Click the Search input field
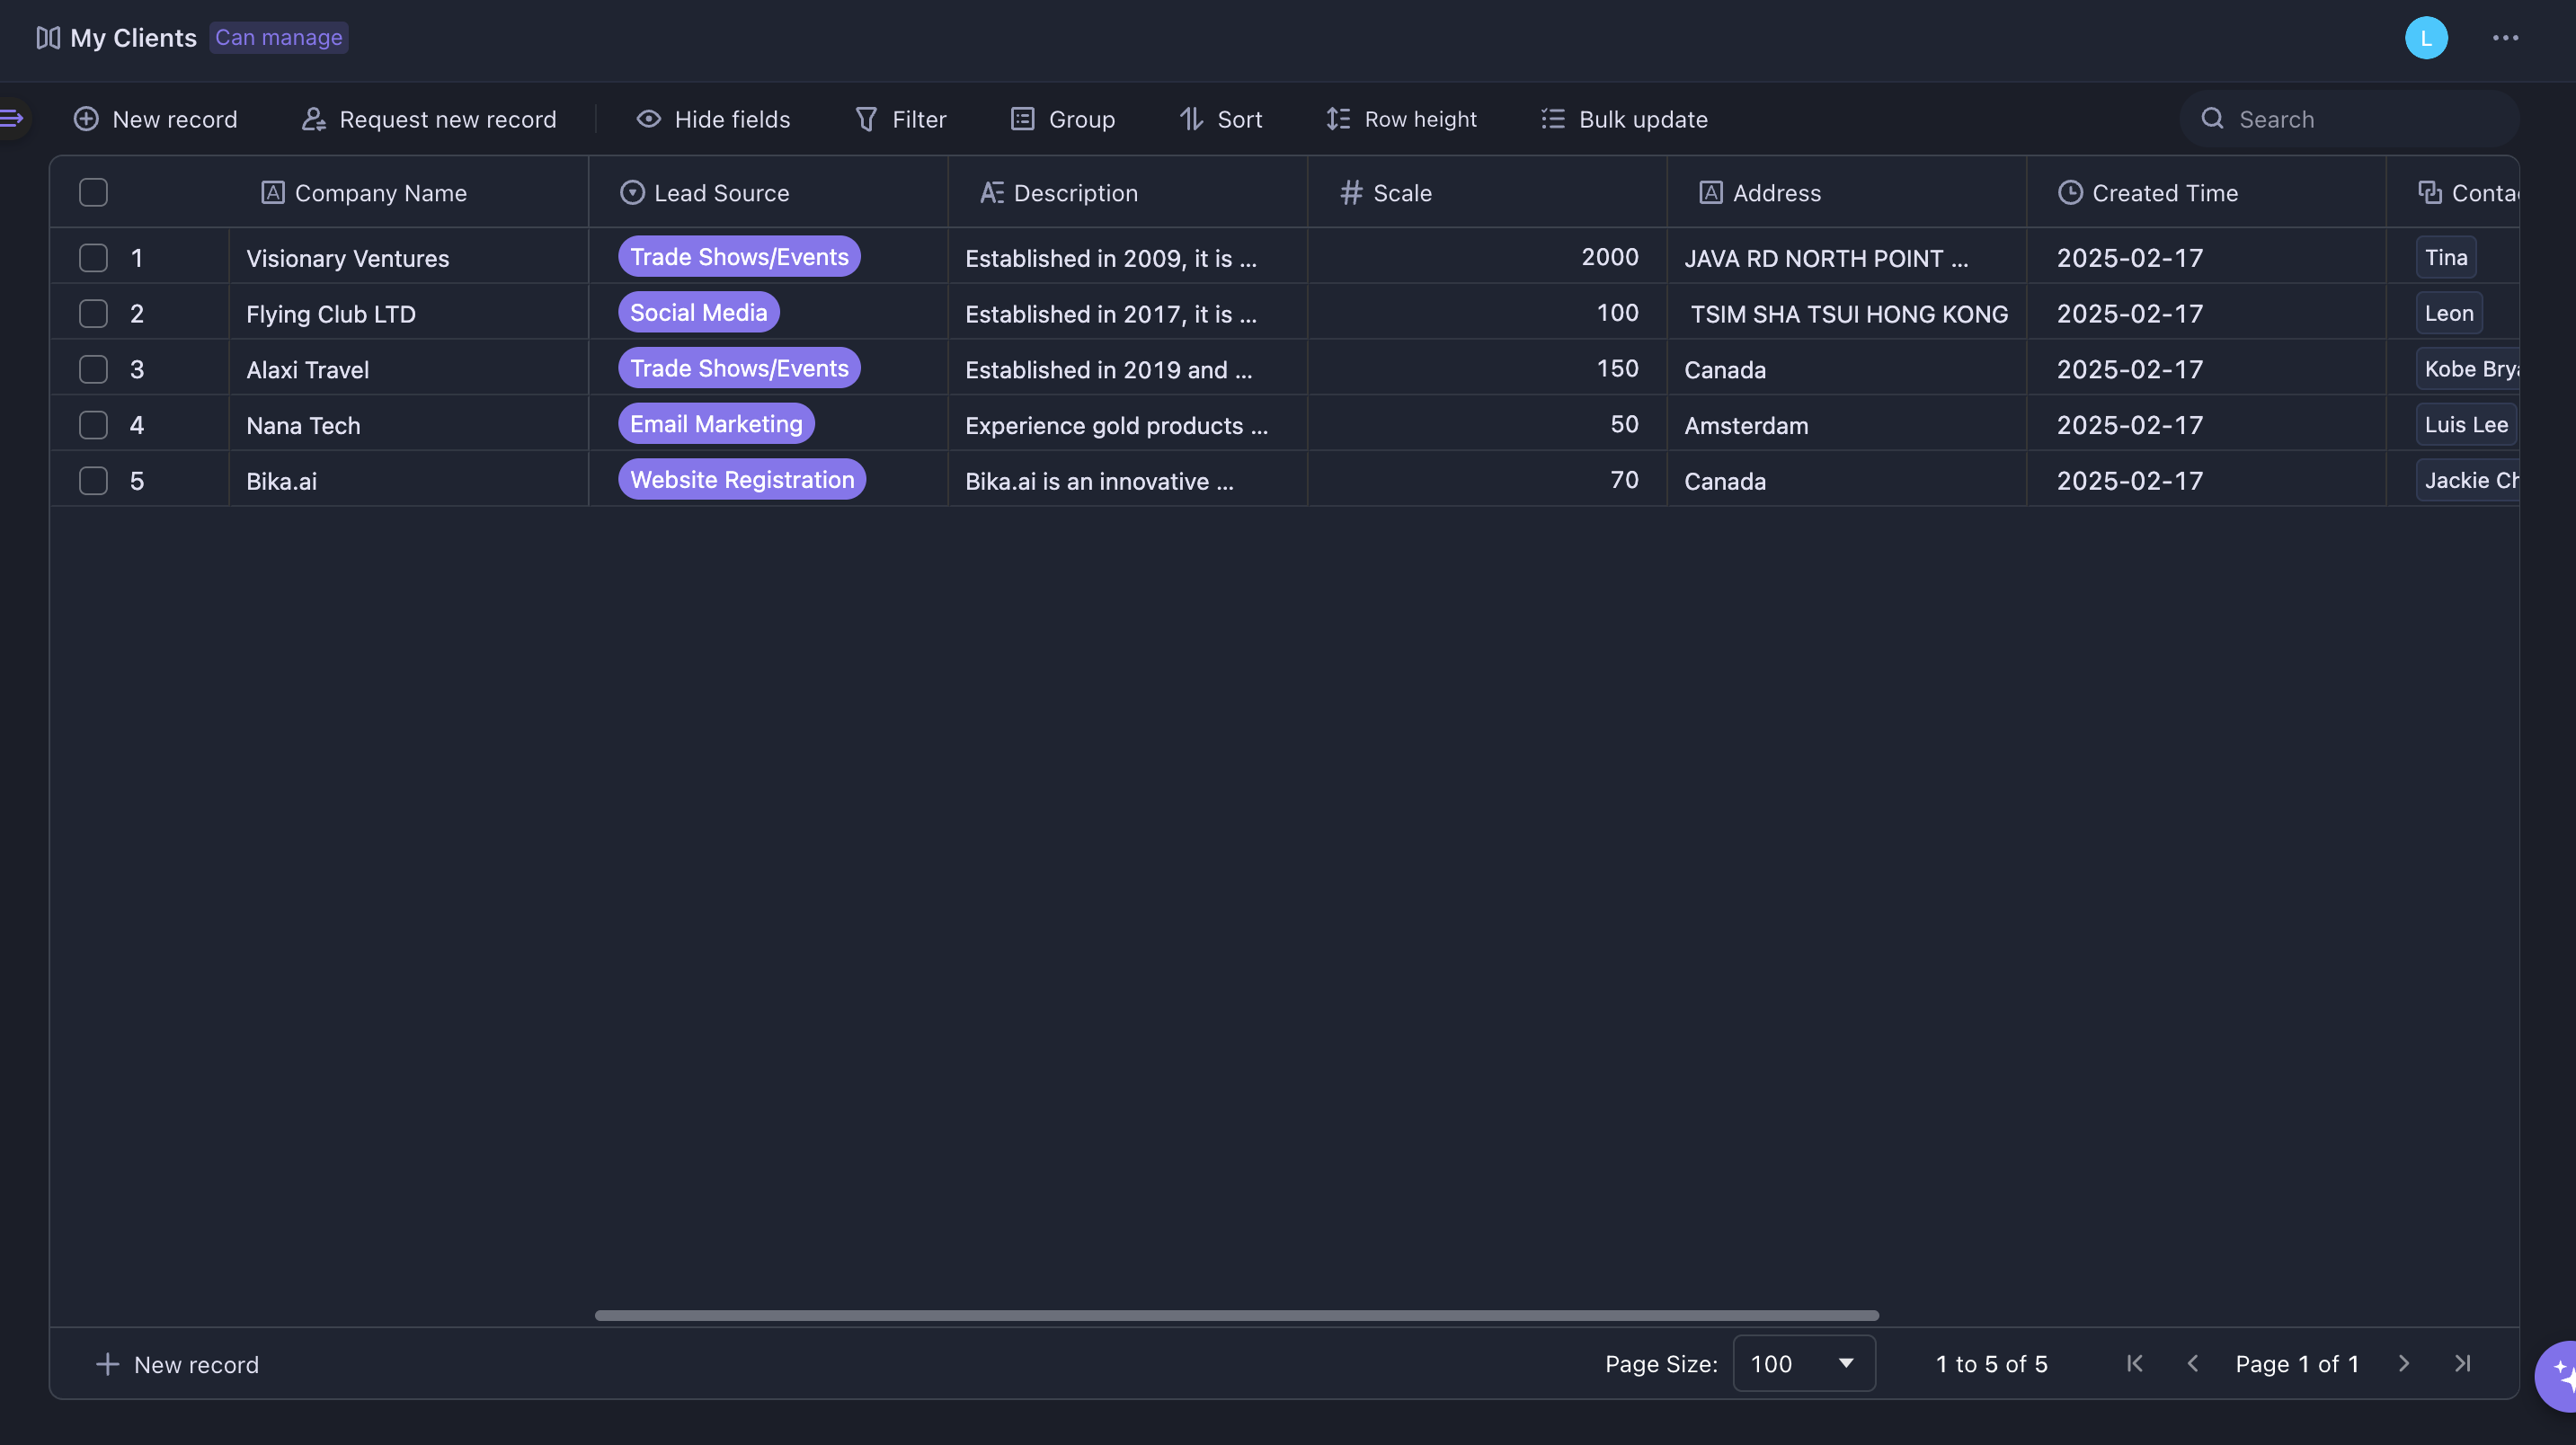 [x=2360, y=119]
